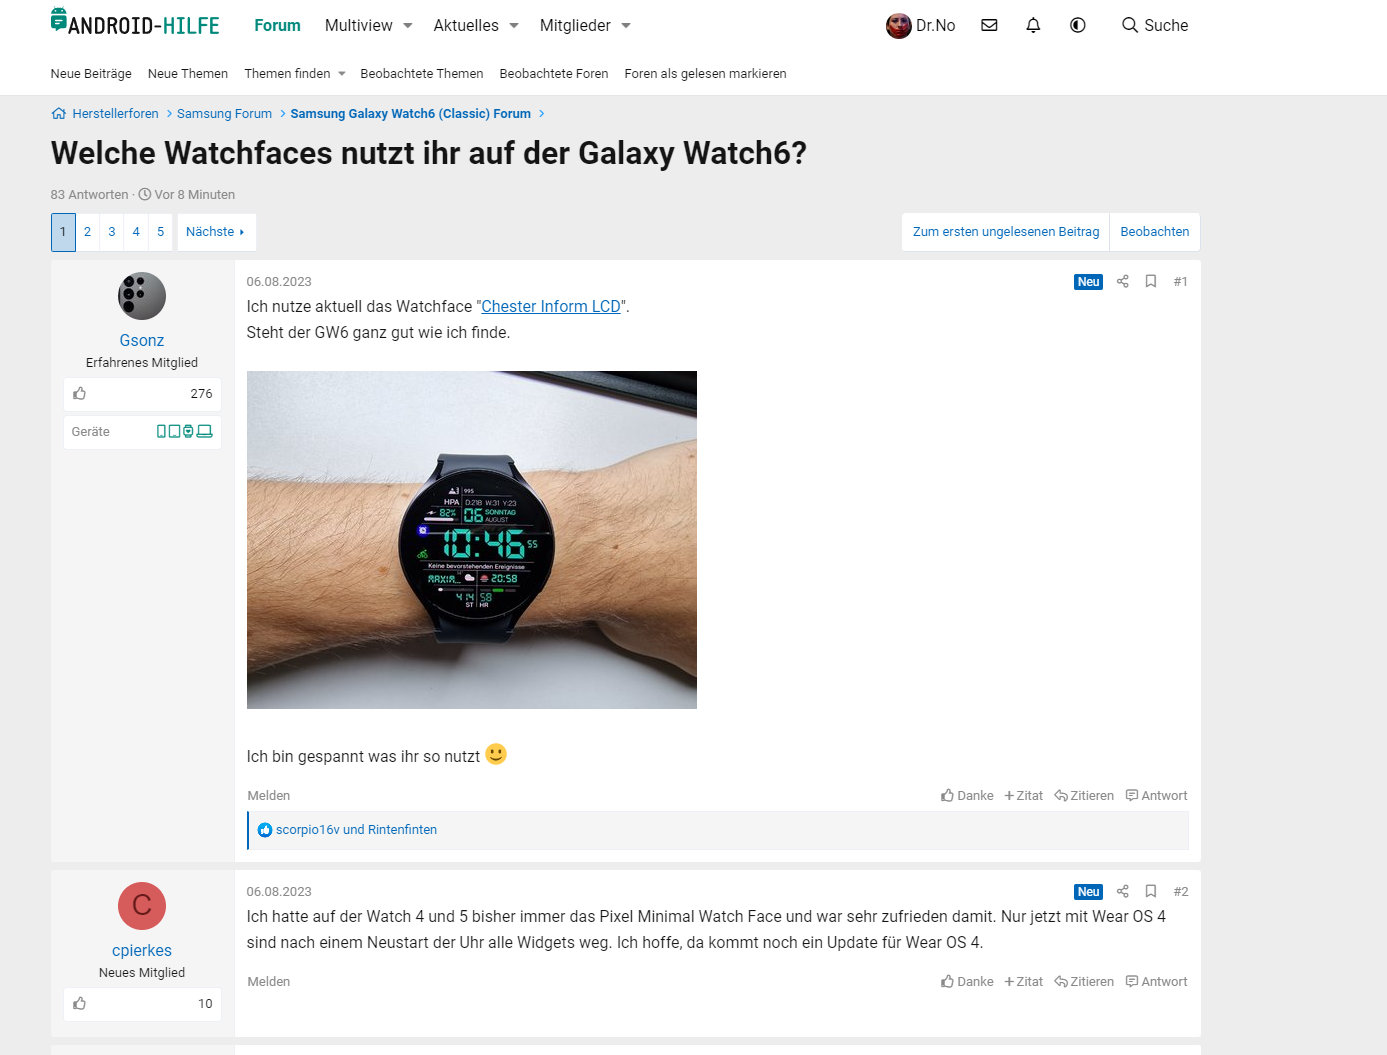Click the Suche magnifier icon
The image size is (1387, 1055).
[1130, 25]
